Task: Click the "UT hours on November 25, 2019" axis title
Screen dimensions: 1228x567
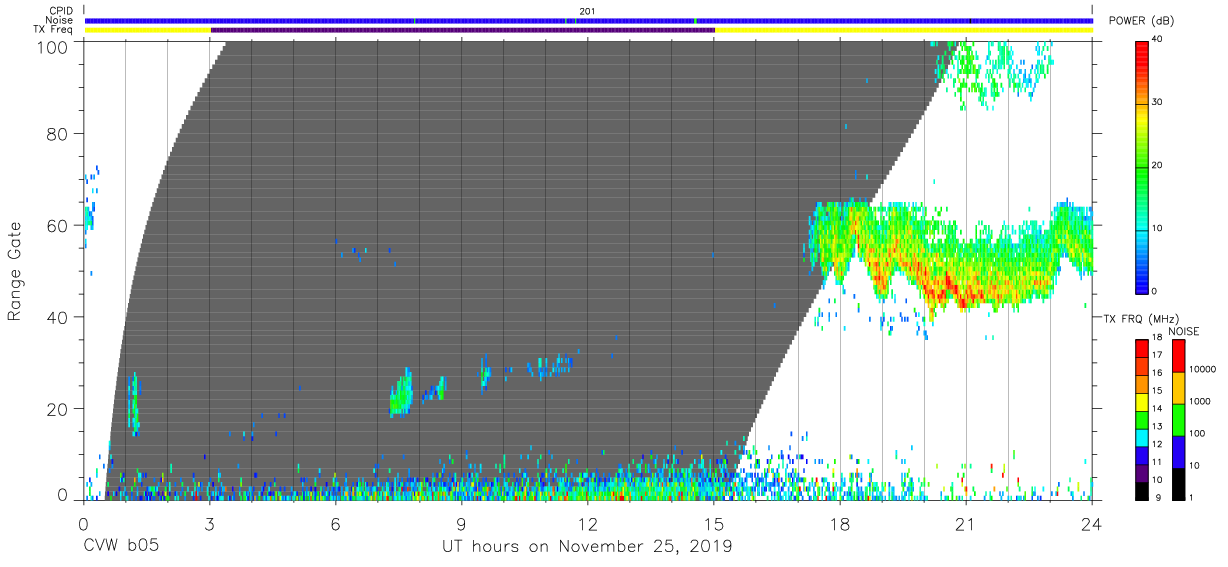Action: [x=587, y=547]
